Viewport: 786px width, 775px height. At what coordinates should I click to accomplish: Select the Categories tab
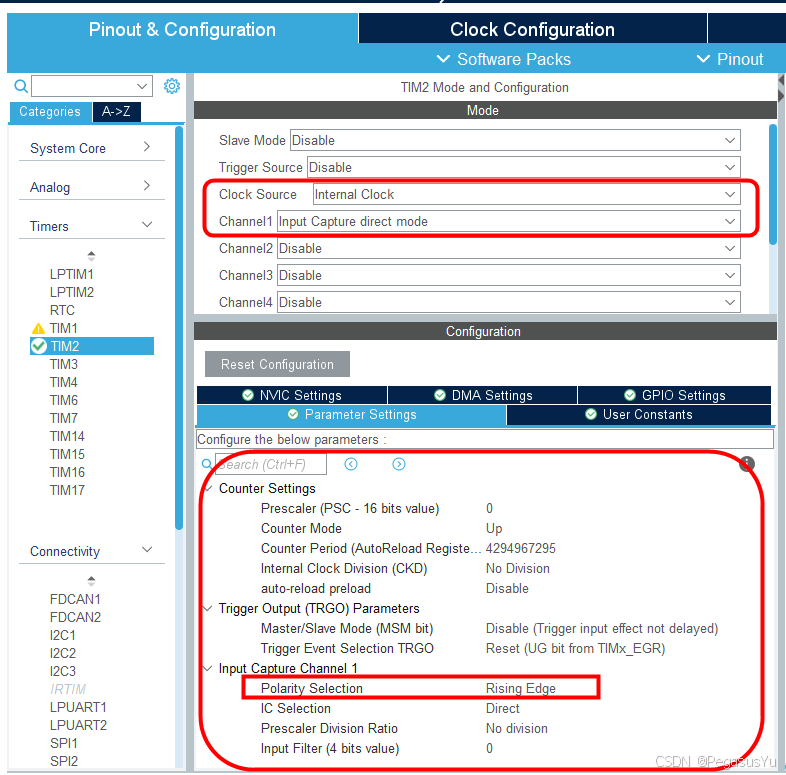(50, 112)
